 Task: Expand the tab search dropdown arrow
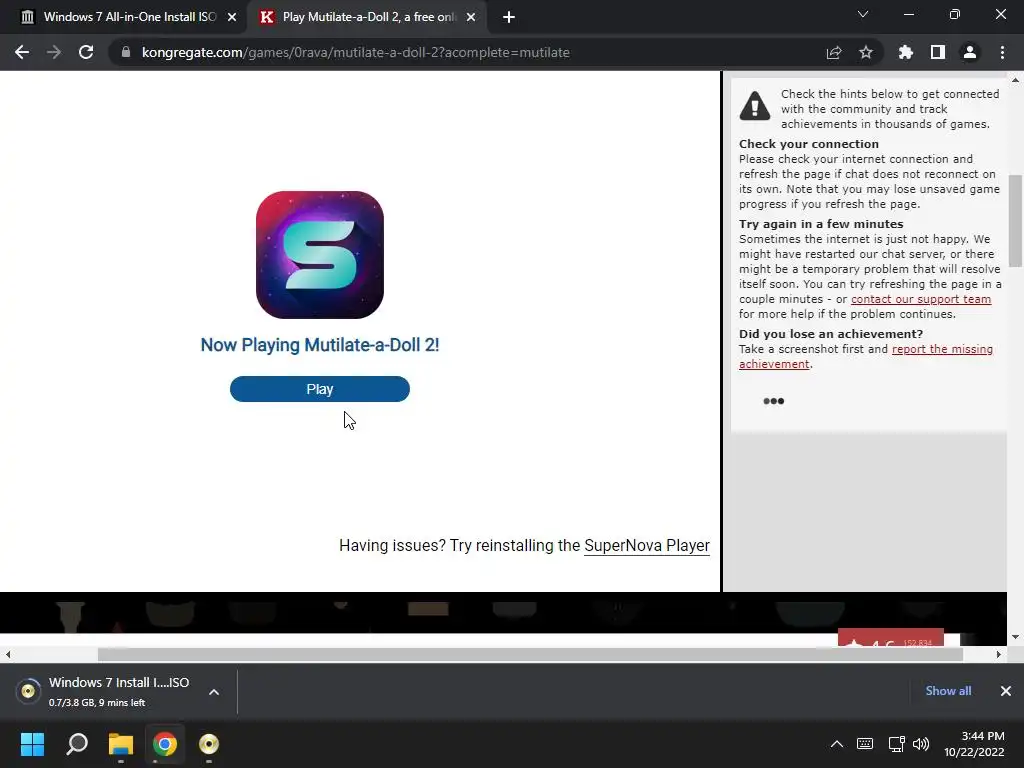pos(863,14)
